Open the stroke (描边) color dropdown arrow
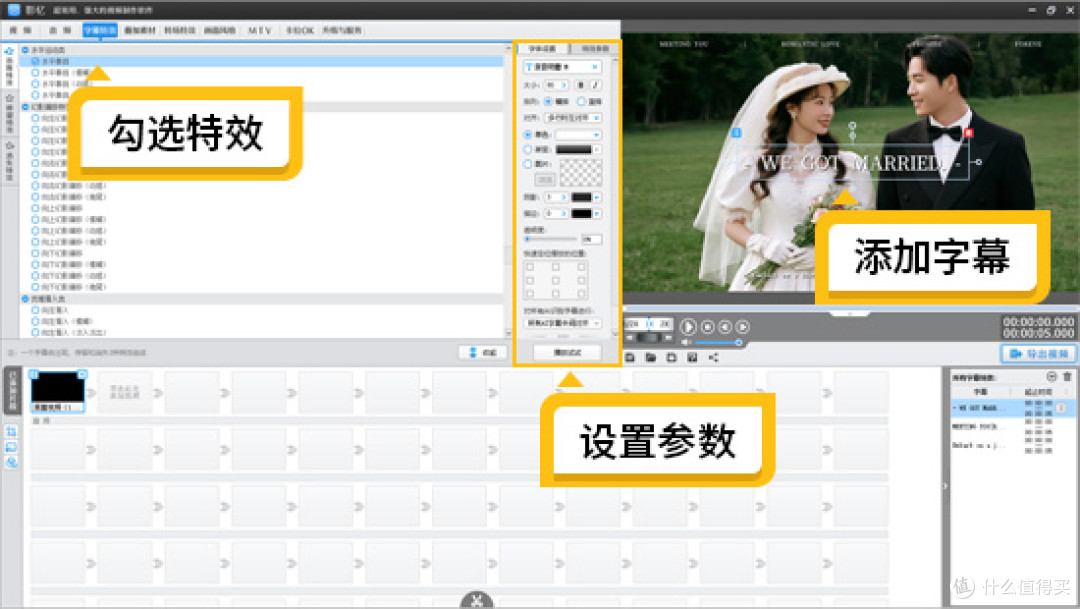 click(x=597, y=214)
